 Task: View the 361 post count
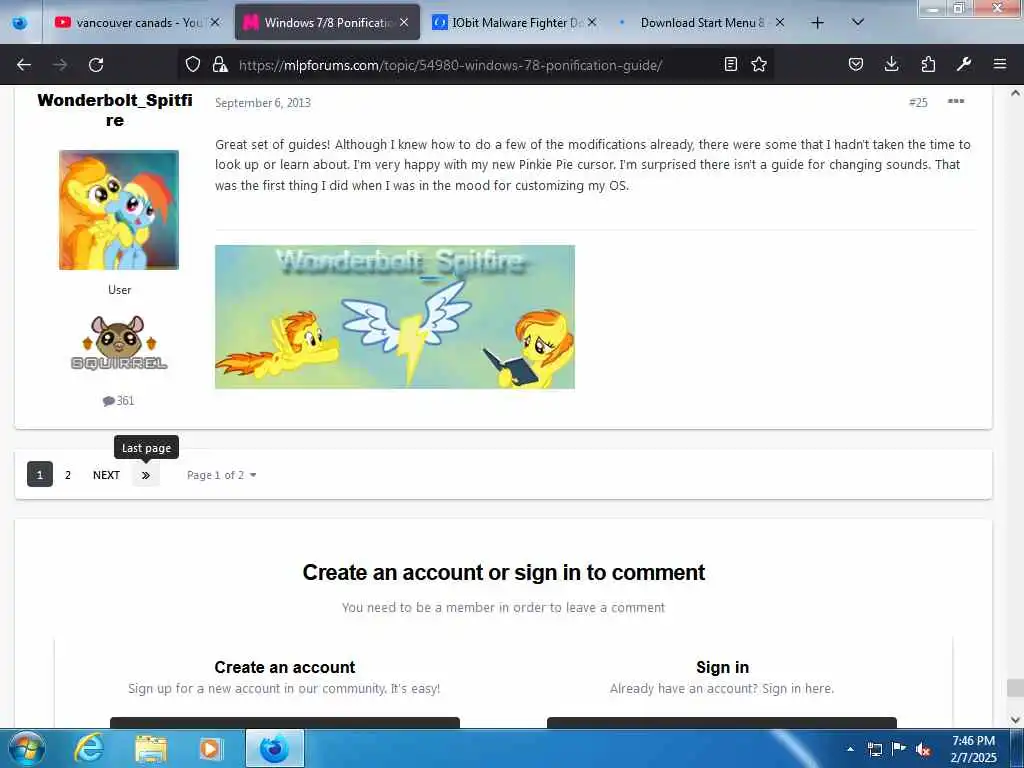(118, 400)
